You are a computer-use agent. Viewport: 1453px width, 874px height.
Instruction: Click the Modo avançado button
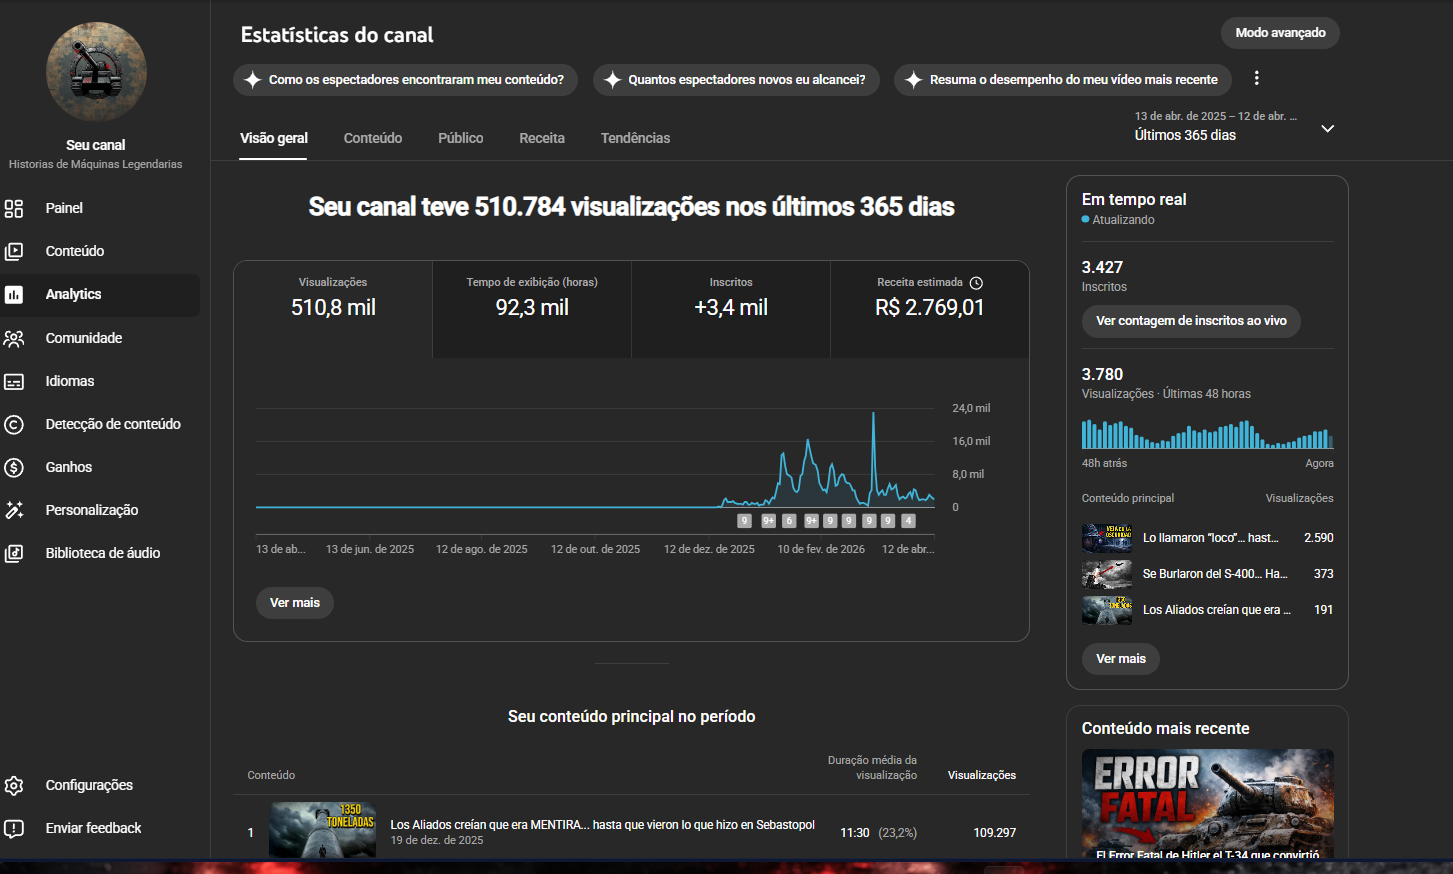point(1280,33)
